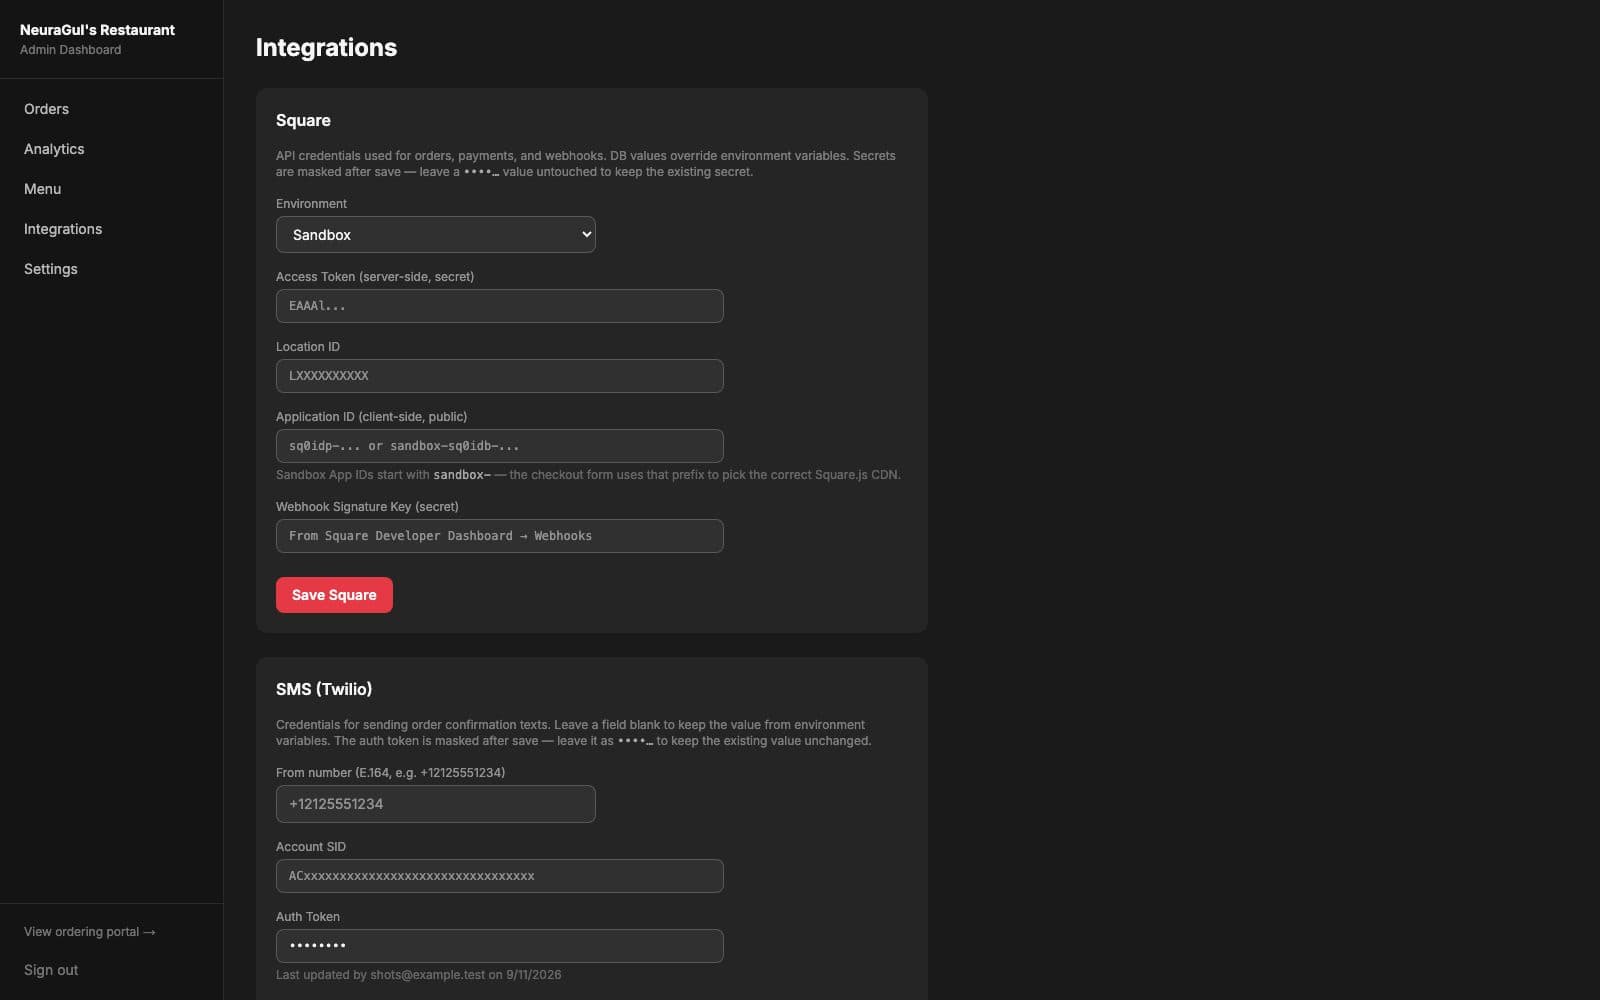Viewport: 1600px width, 1000px height.
Task: Click Sign out in the sidebar
Action: (51, 970)
